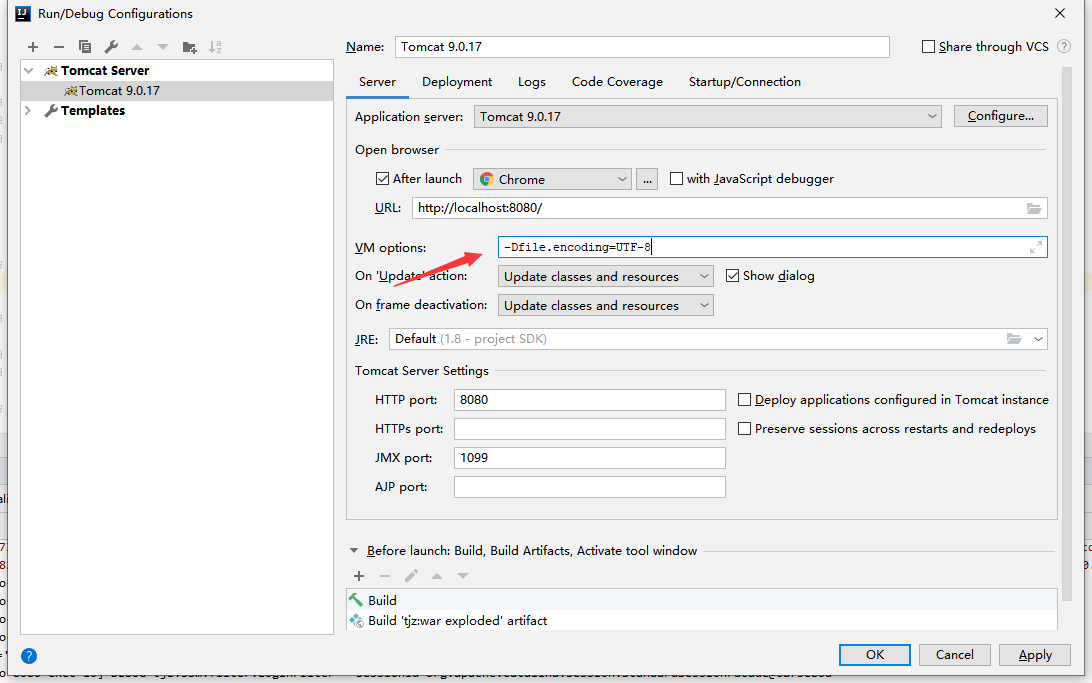Select the Build task in Before launch list
This screenshot has width=1092, height=683.
[x=701, y=600]
